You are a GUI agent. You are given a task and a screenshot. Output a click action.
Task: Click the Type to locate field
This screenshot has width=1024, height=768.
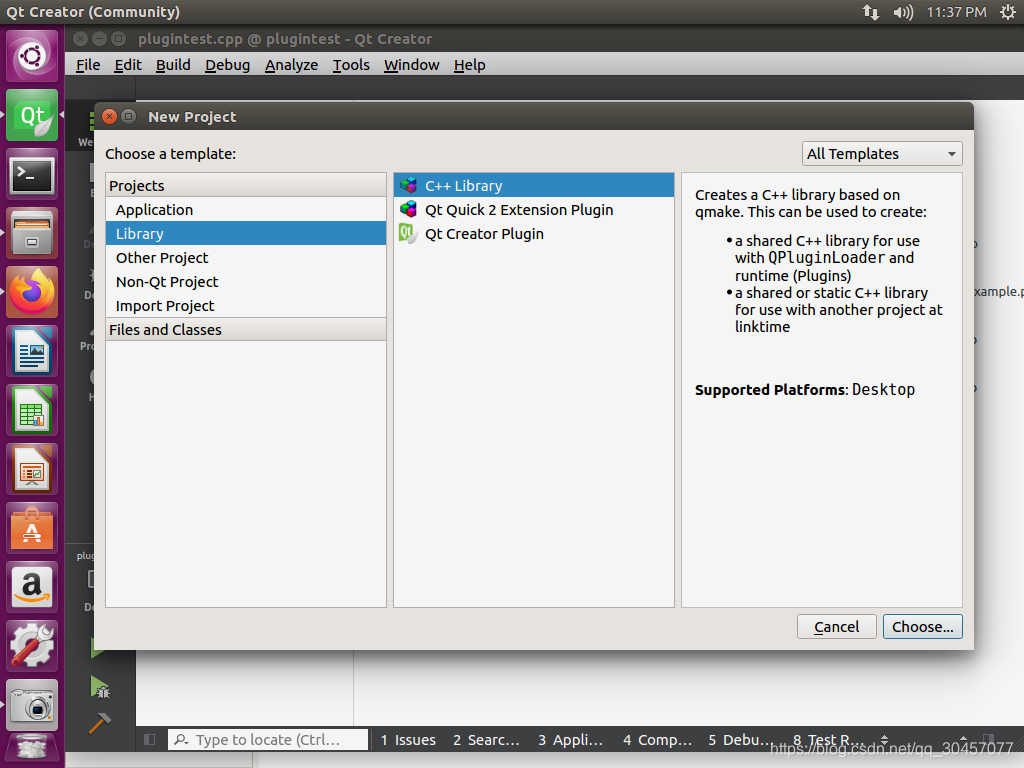[268, 739]
